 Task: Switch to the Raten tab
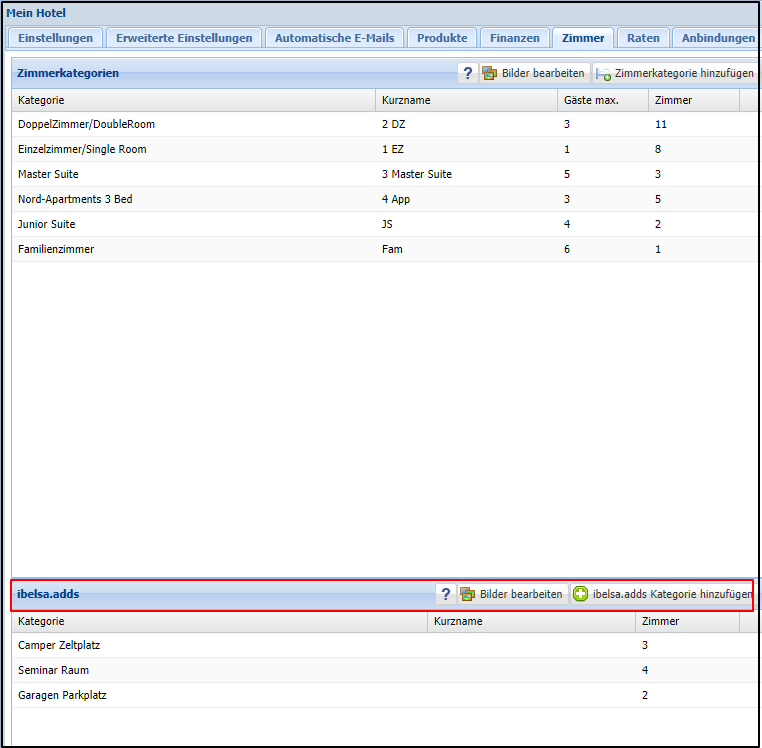643,38
